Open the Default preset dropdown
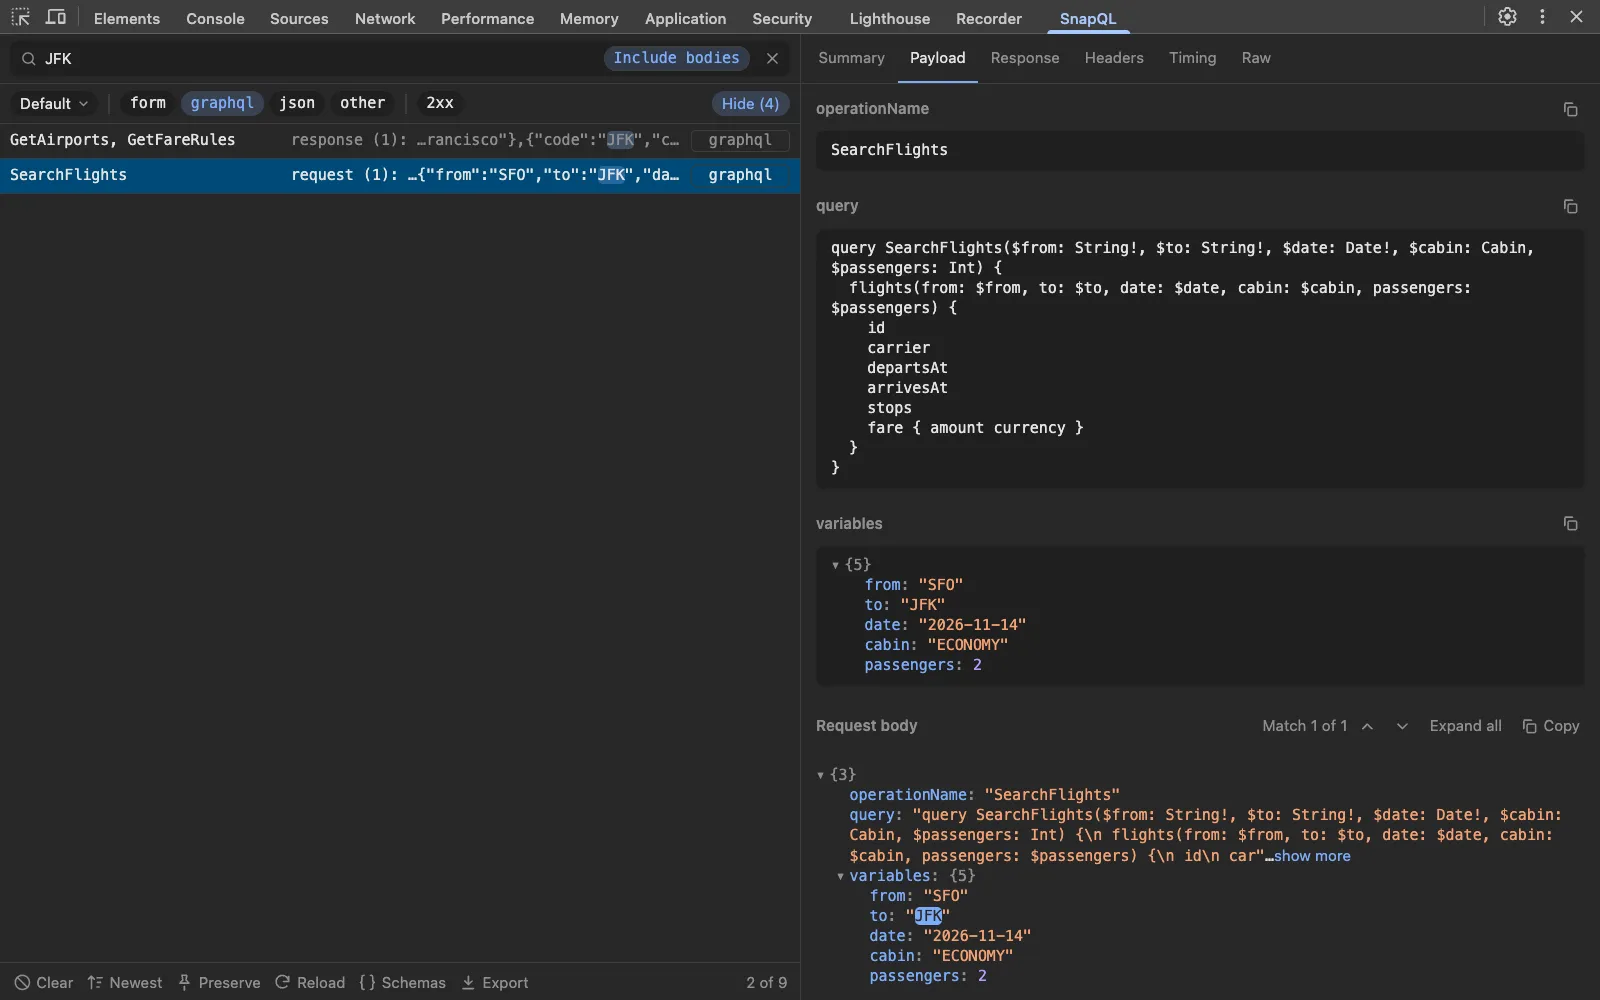This screenshot has width=1600, height=1000. 54,103
